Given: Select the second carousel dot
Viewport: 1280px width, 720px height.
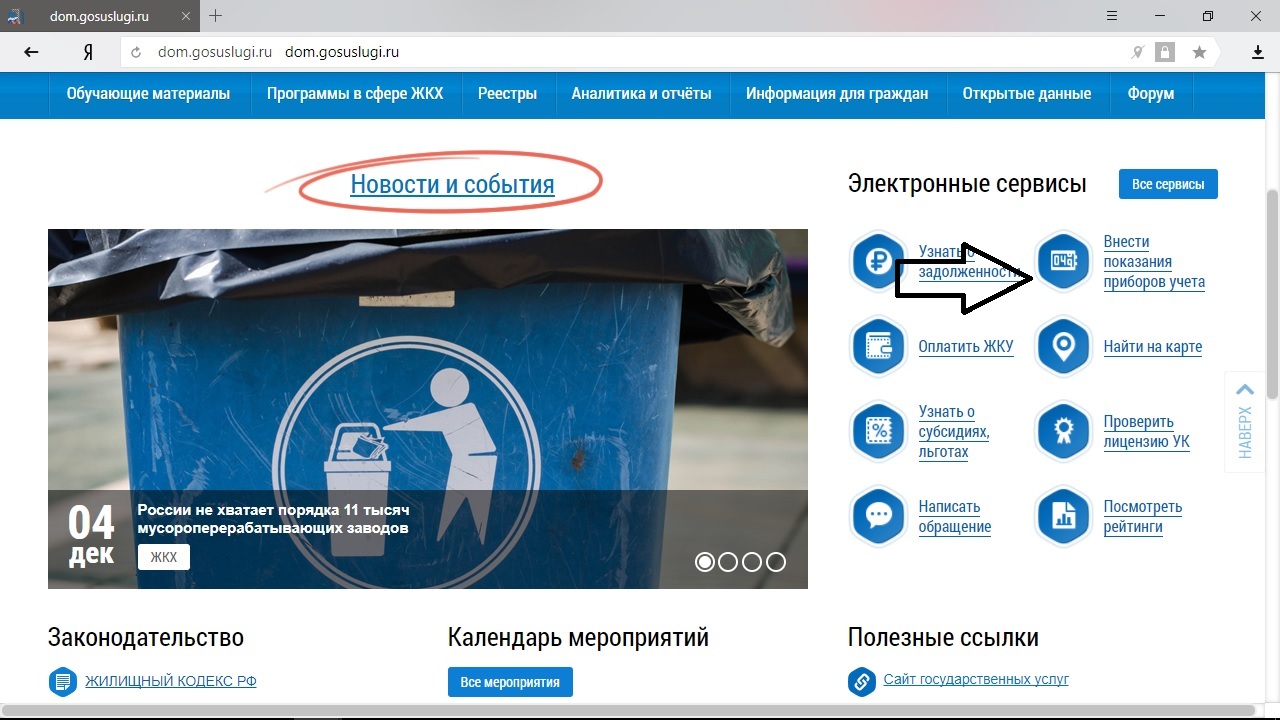Looking at the screenshot, I should [728, 562].
